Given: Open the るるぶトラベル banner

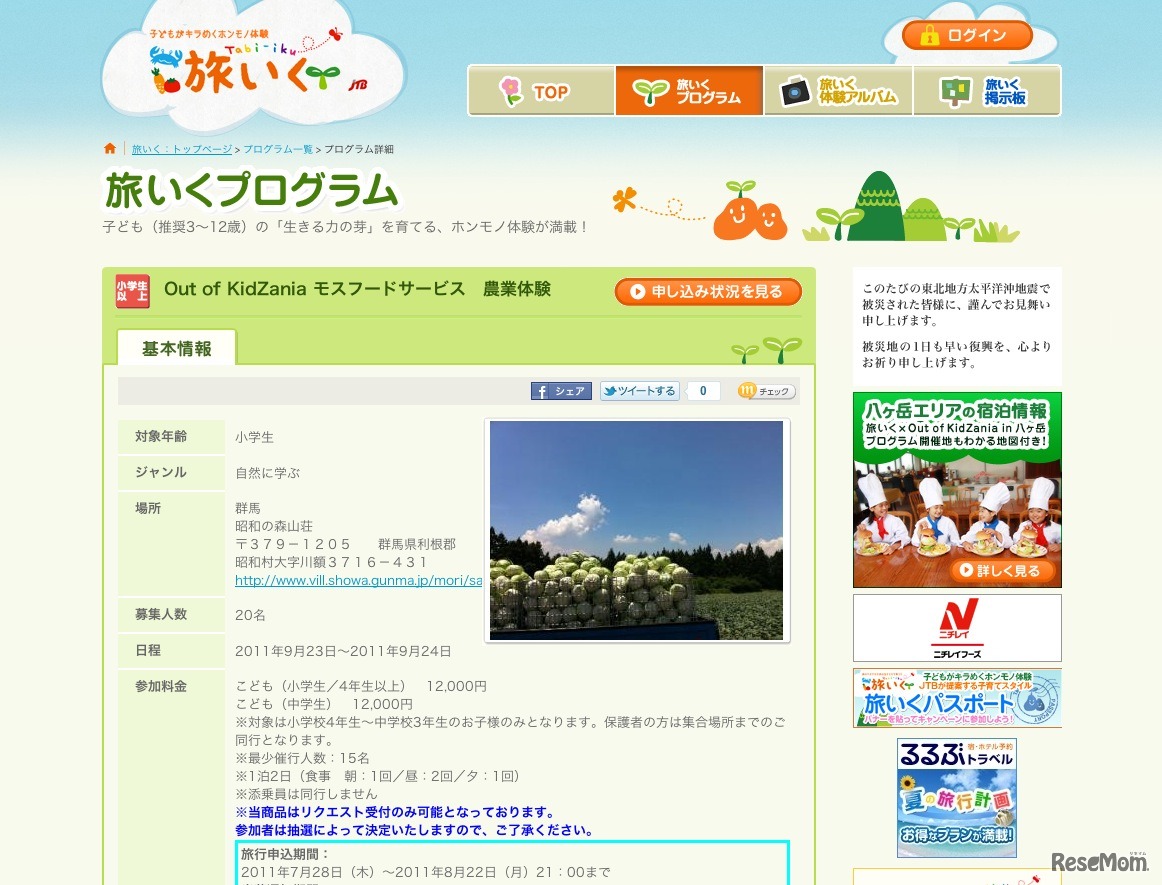Looking at the screenshot, I should 957,798.
